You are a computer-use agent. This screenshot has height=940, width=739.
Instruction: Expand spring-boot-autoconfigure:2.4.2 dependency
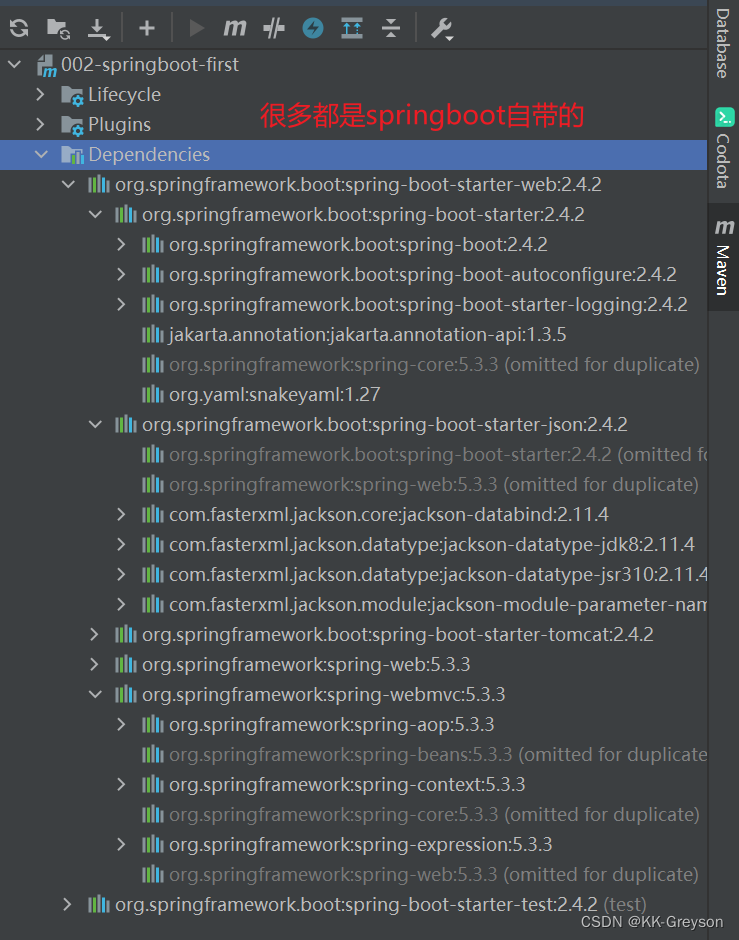(x=122, y=274)
